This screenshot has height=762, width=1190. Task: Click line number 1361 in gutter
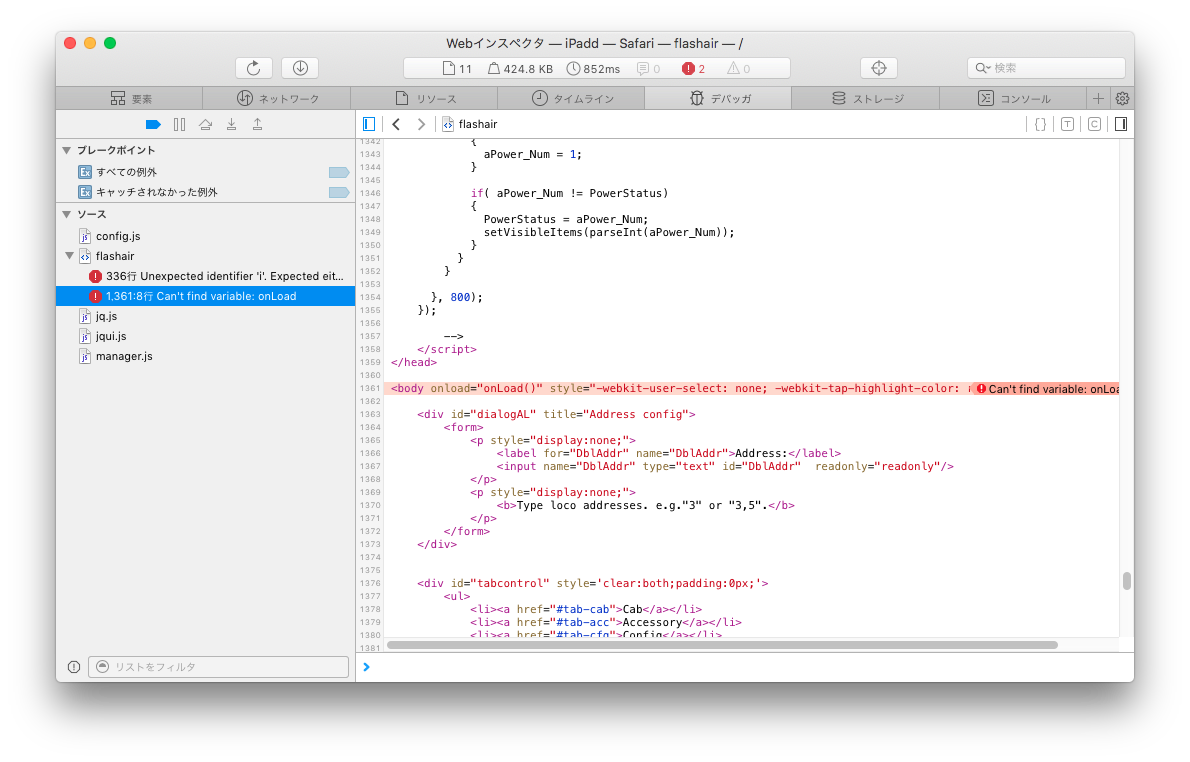coord(370,389)
